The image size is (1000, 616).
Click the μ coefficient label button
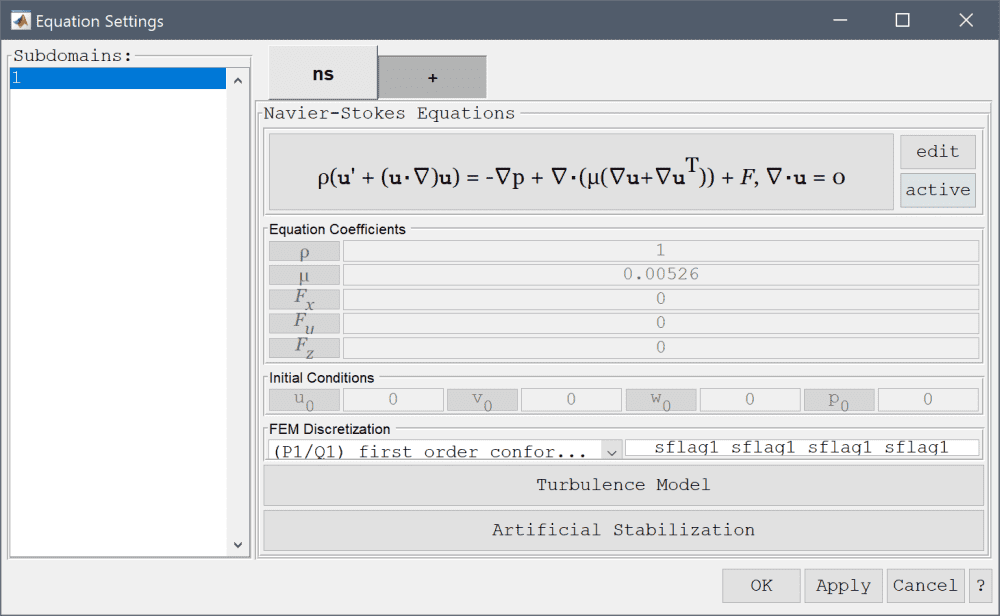[x=304, y=275]
